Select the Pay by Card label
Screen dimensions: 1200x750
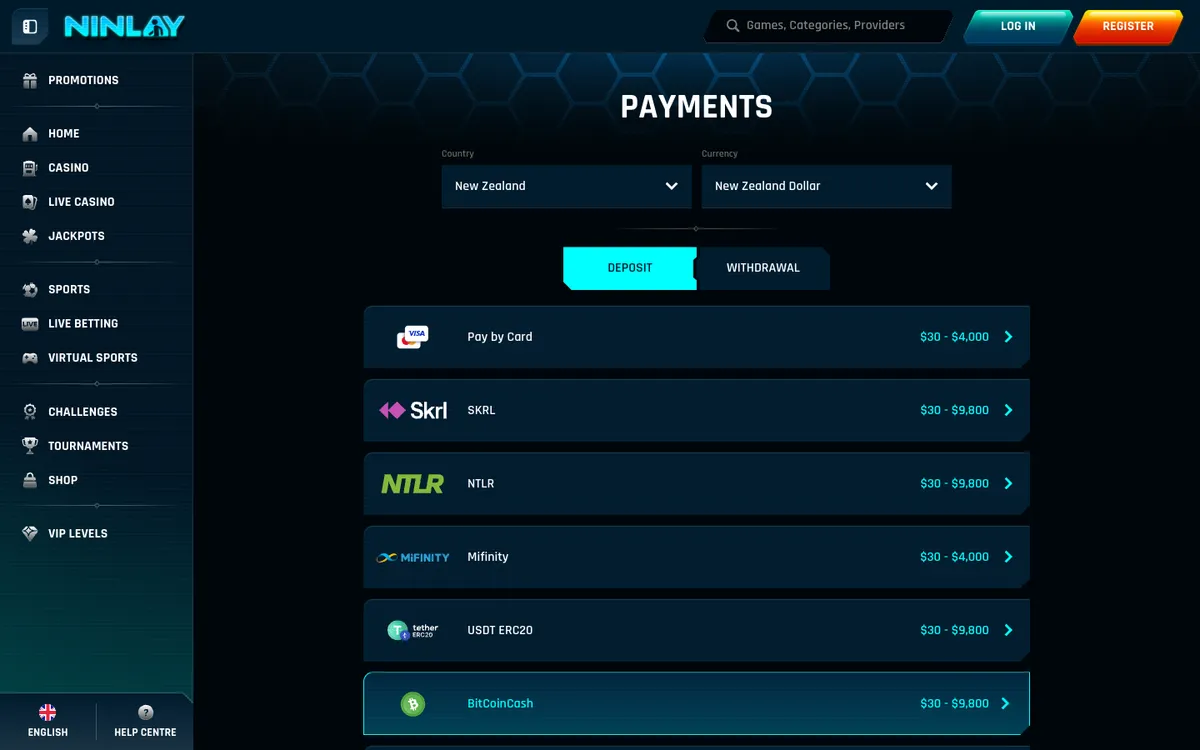[500, 337]
